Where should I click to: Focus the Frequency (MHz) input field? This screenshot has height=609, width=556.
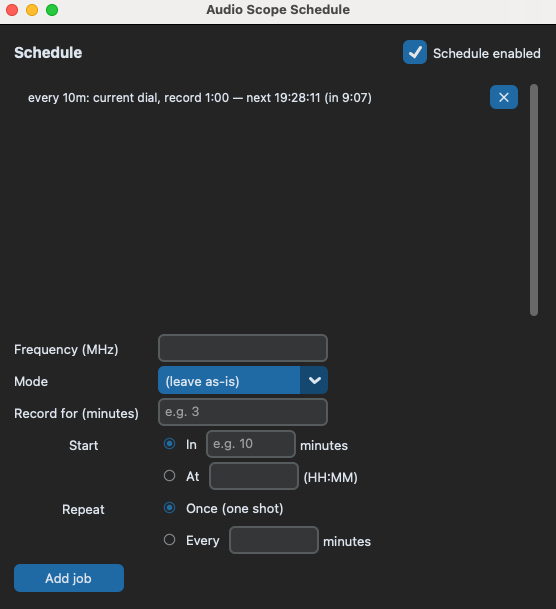[243, 348]
